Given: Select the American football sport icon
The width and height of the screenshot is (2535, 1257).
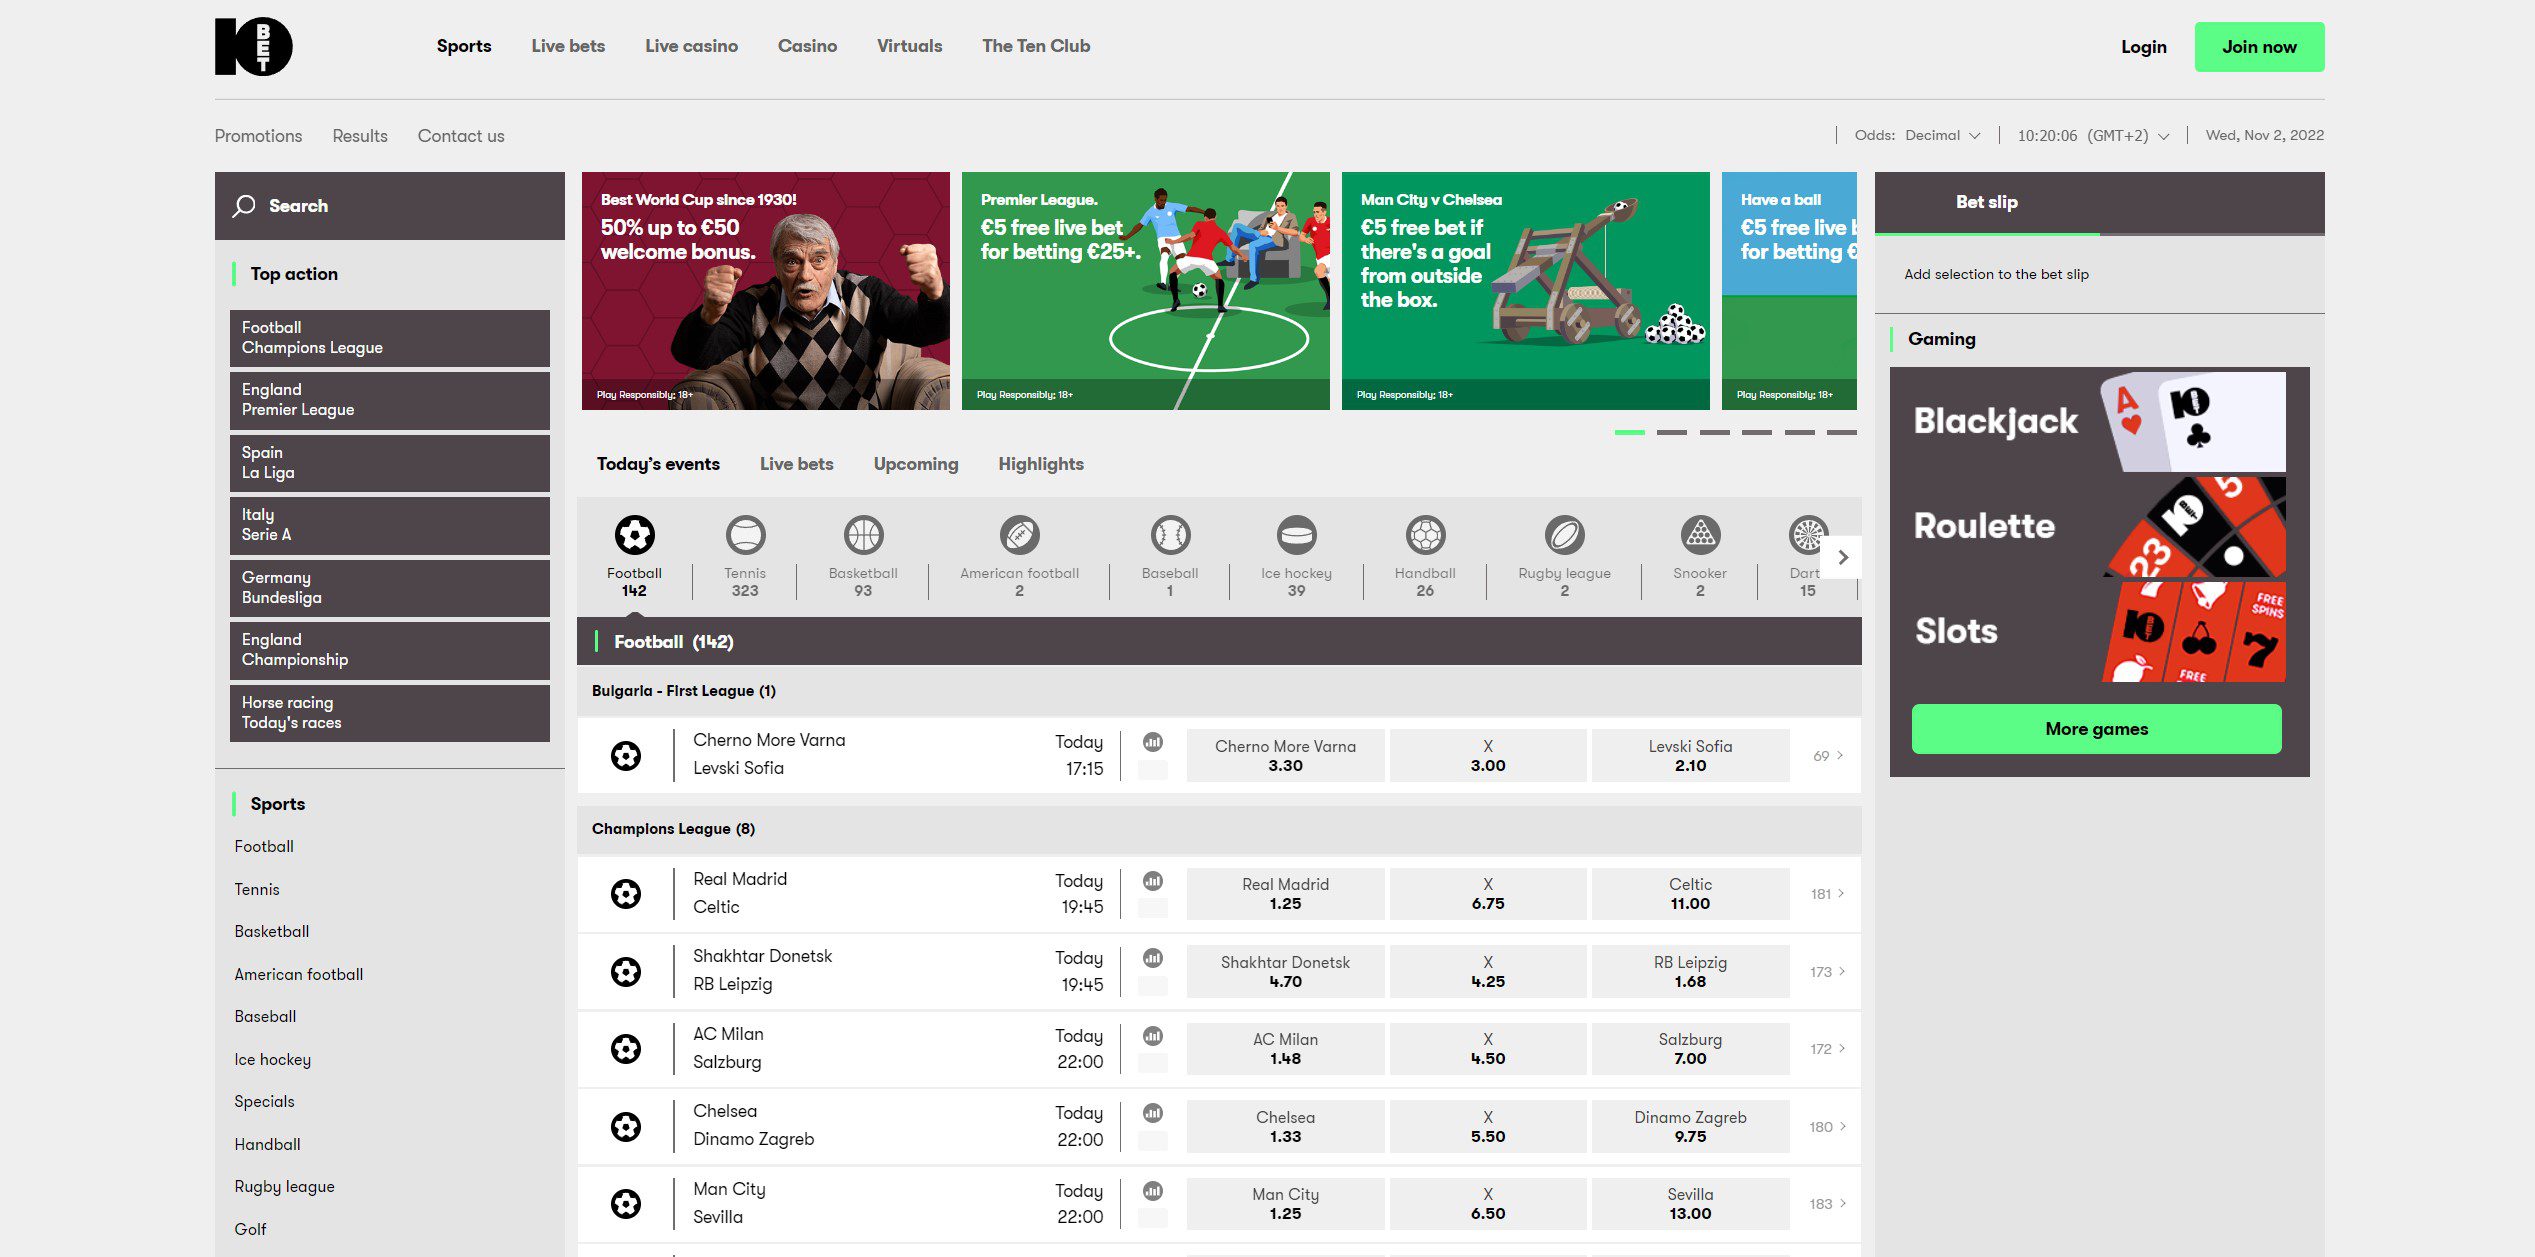Looking at the screenshot, I should coord(1019,535).
